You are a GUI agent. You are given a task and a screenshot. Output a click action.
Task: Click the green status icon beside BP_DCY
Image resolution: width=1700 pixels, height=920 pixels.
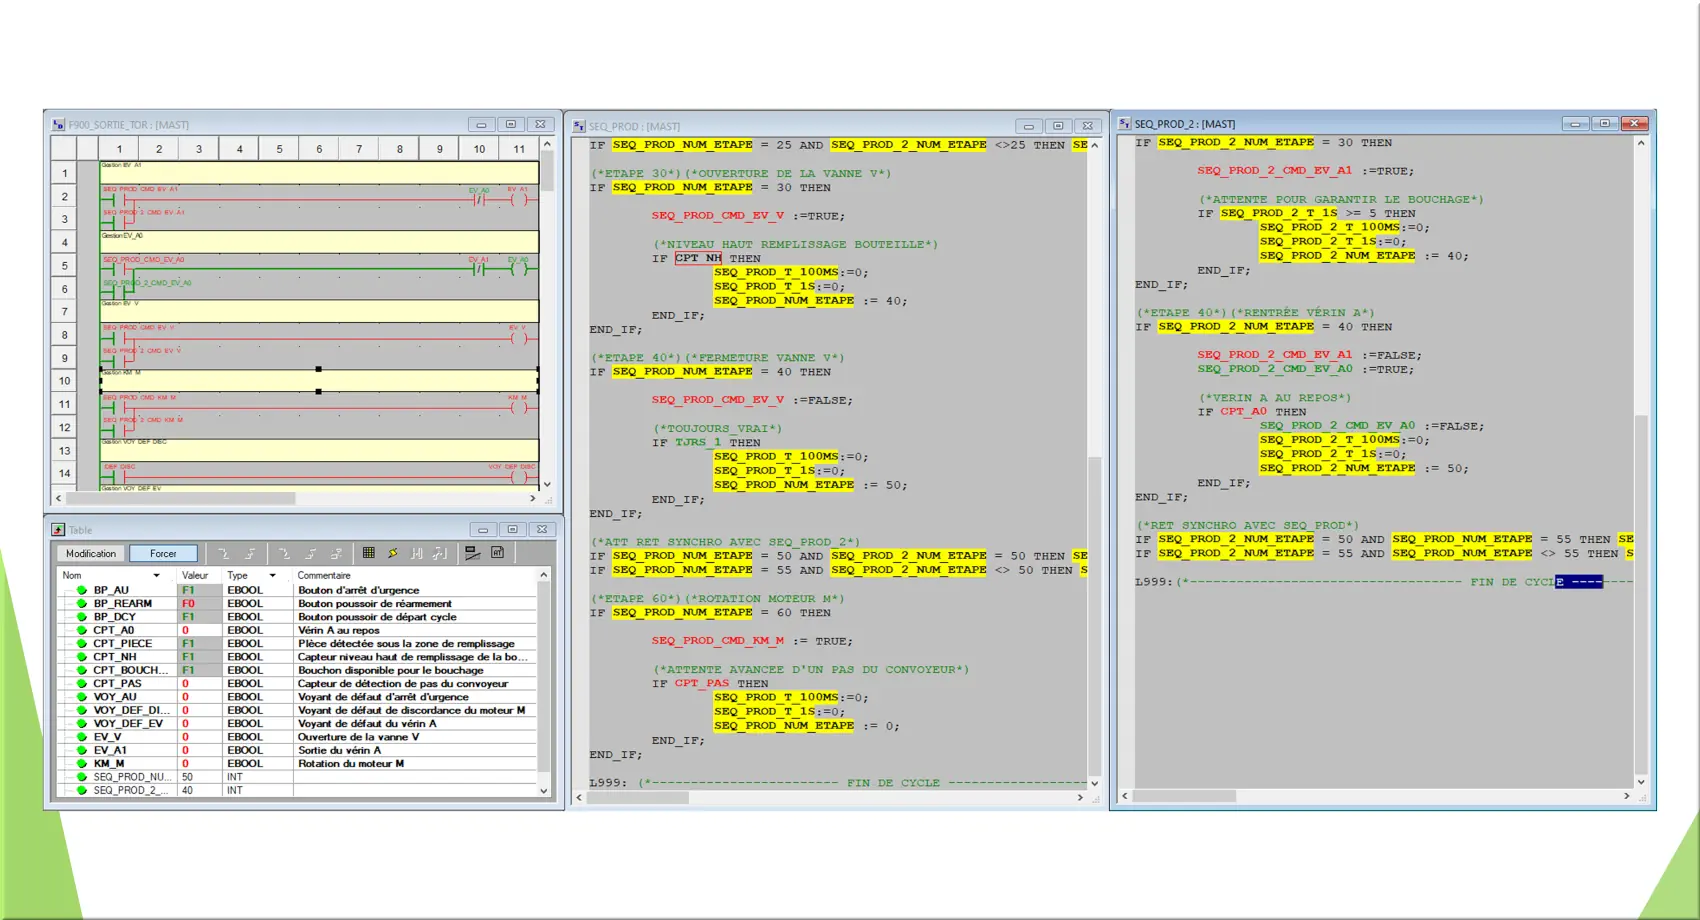(82, 617)
